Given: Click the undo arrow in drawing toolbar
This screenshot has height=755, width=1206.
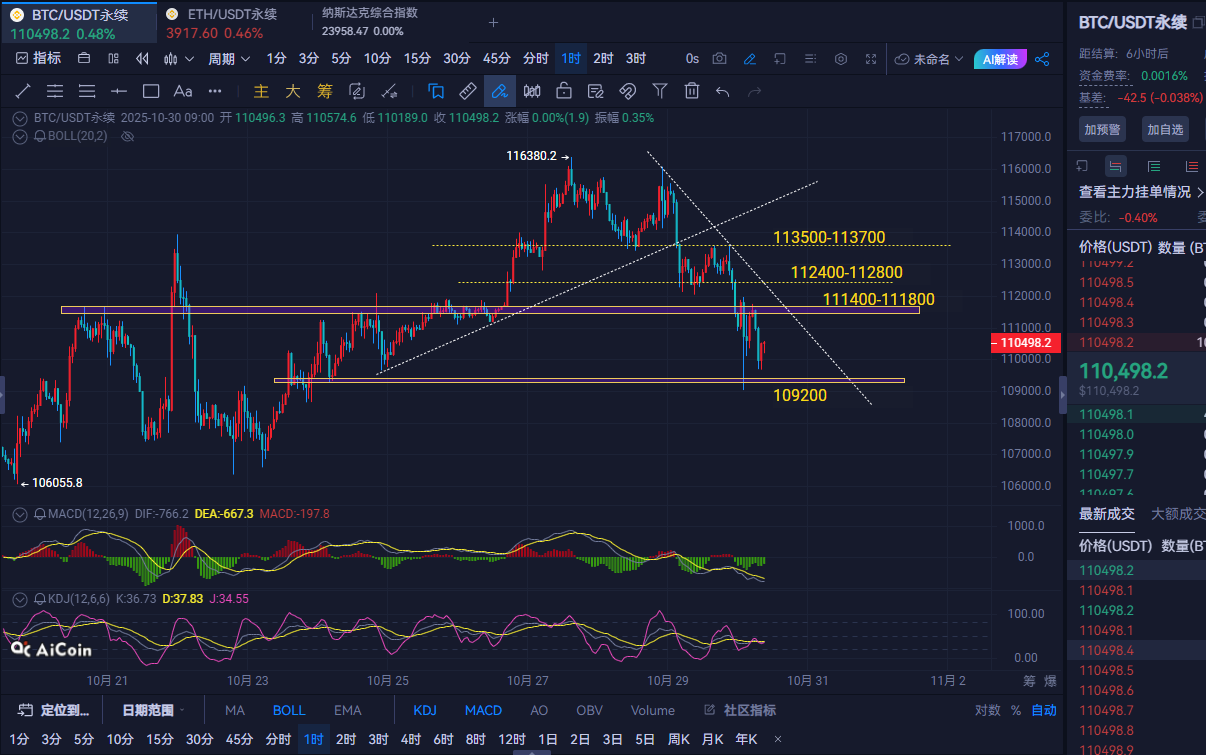Looking at the screenshot, I should coord(723,91).
